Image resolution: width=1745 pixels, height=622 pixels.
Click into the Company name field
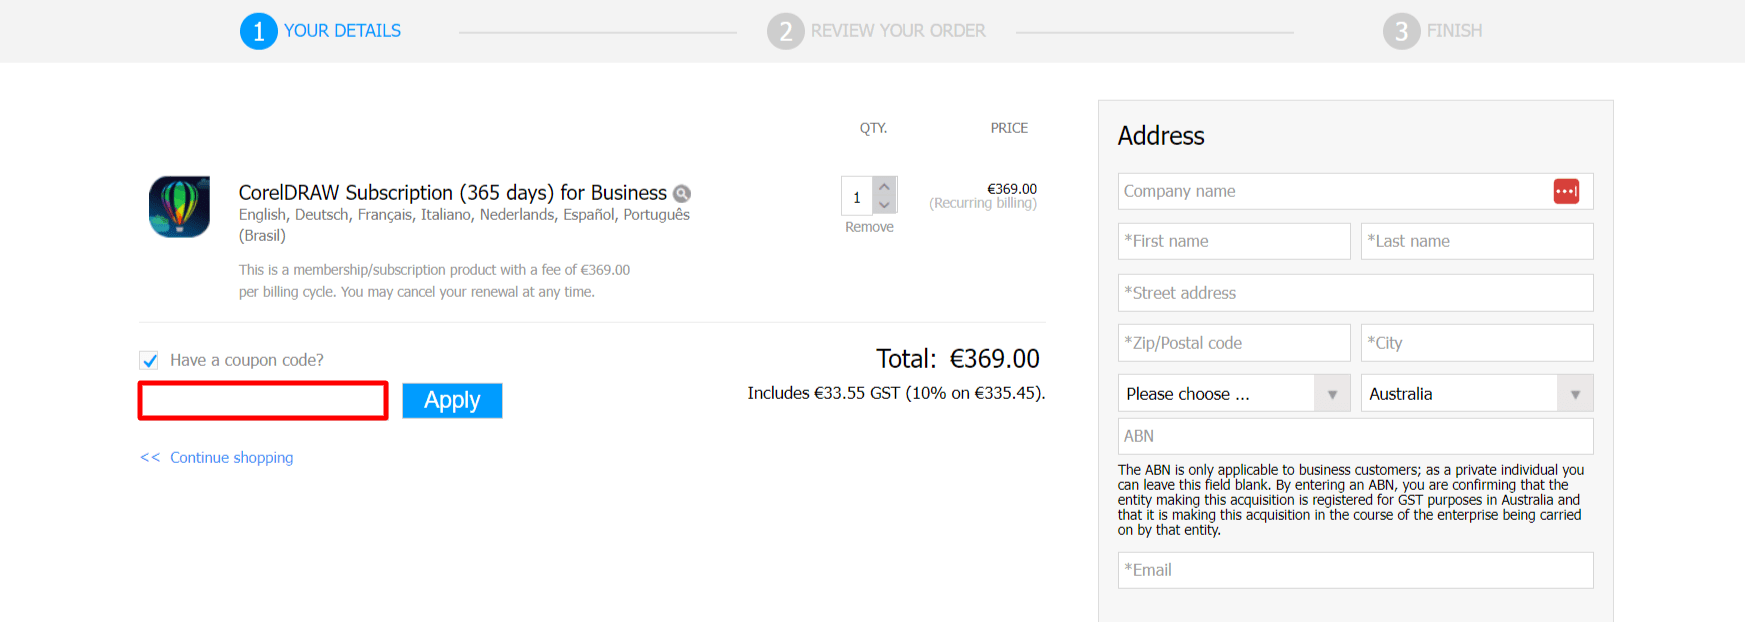pyautogui.click(x=1355, y=191)
